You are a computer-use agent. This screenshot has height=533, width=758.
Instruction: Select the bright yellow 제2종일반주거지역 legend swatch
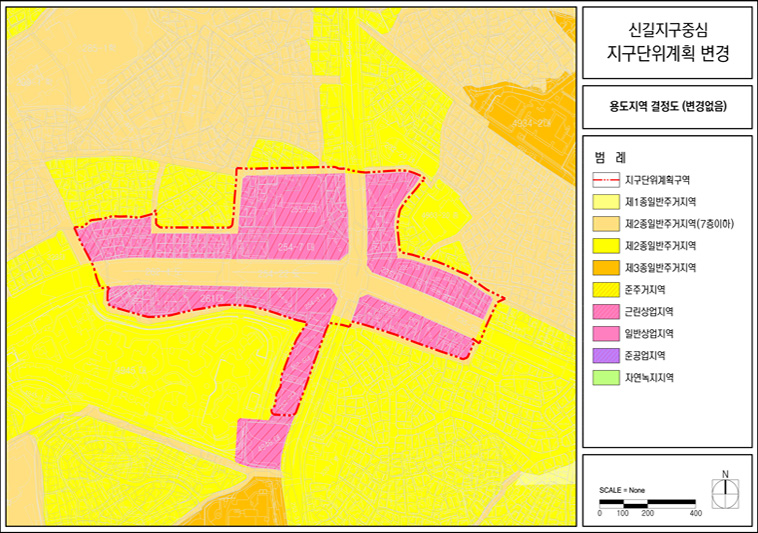pos(606,246)
